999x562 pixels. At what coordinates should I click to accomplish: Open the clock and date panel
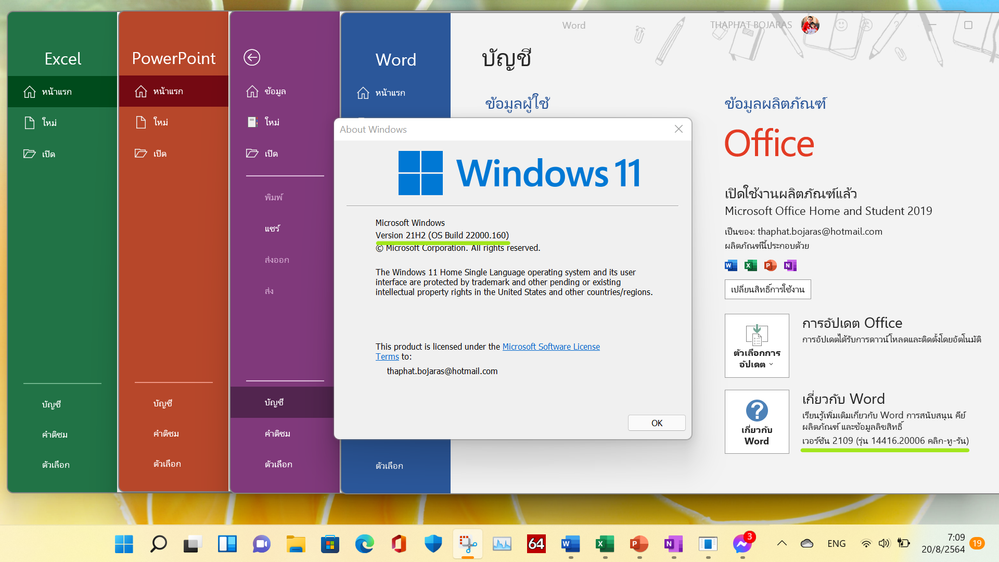tap(943, 544)
